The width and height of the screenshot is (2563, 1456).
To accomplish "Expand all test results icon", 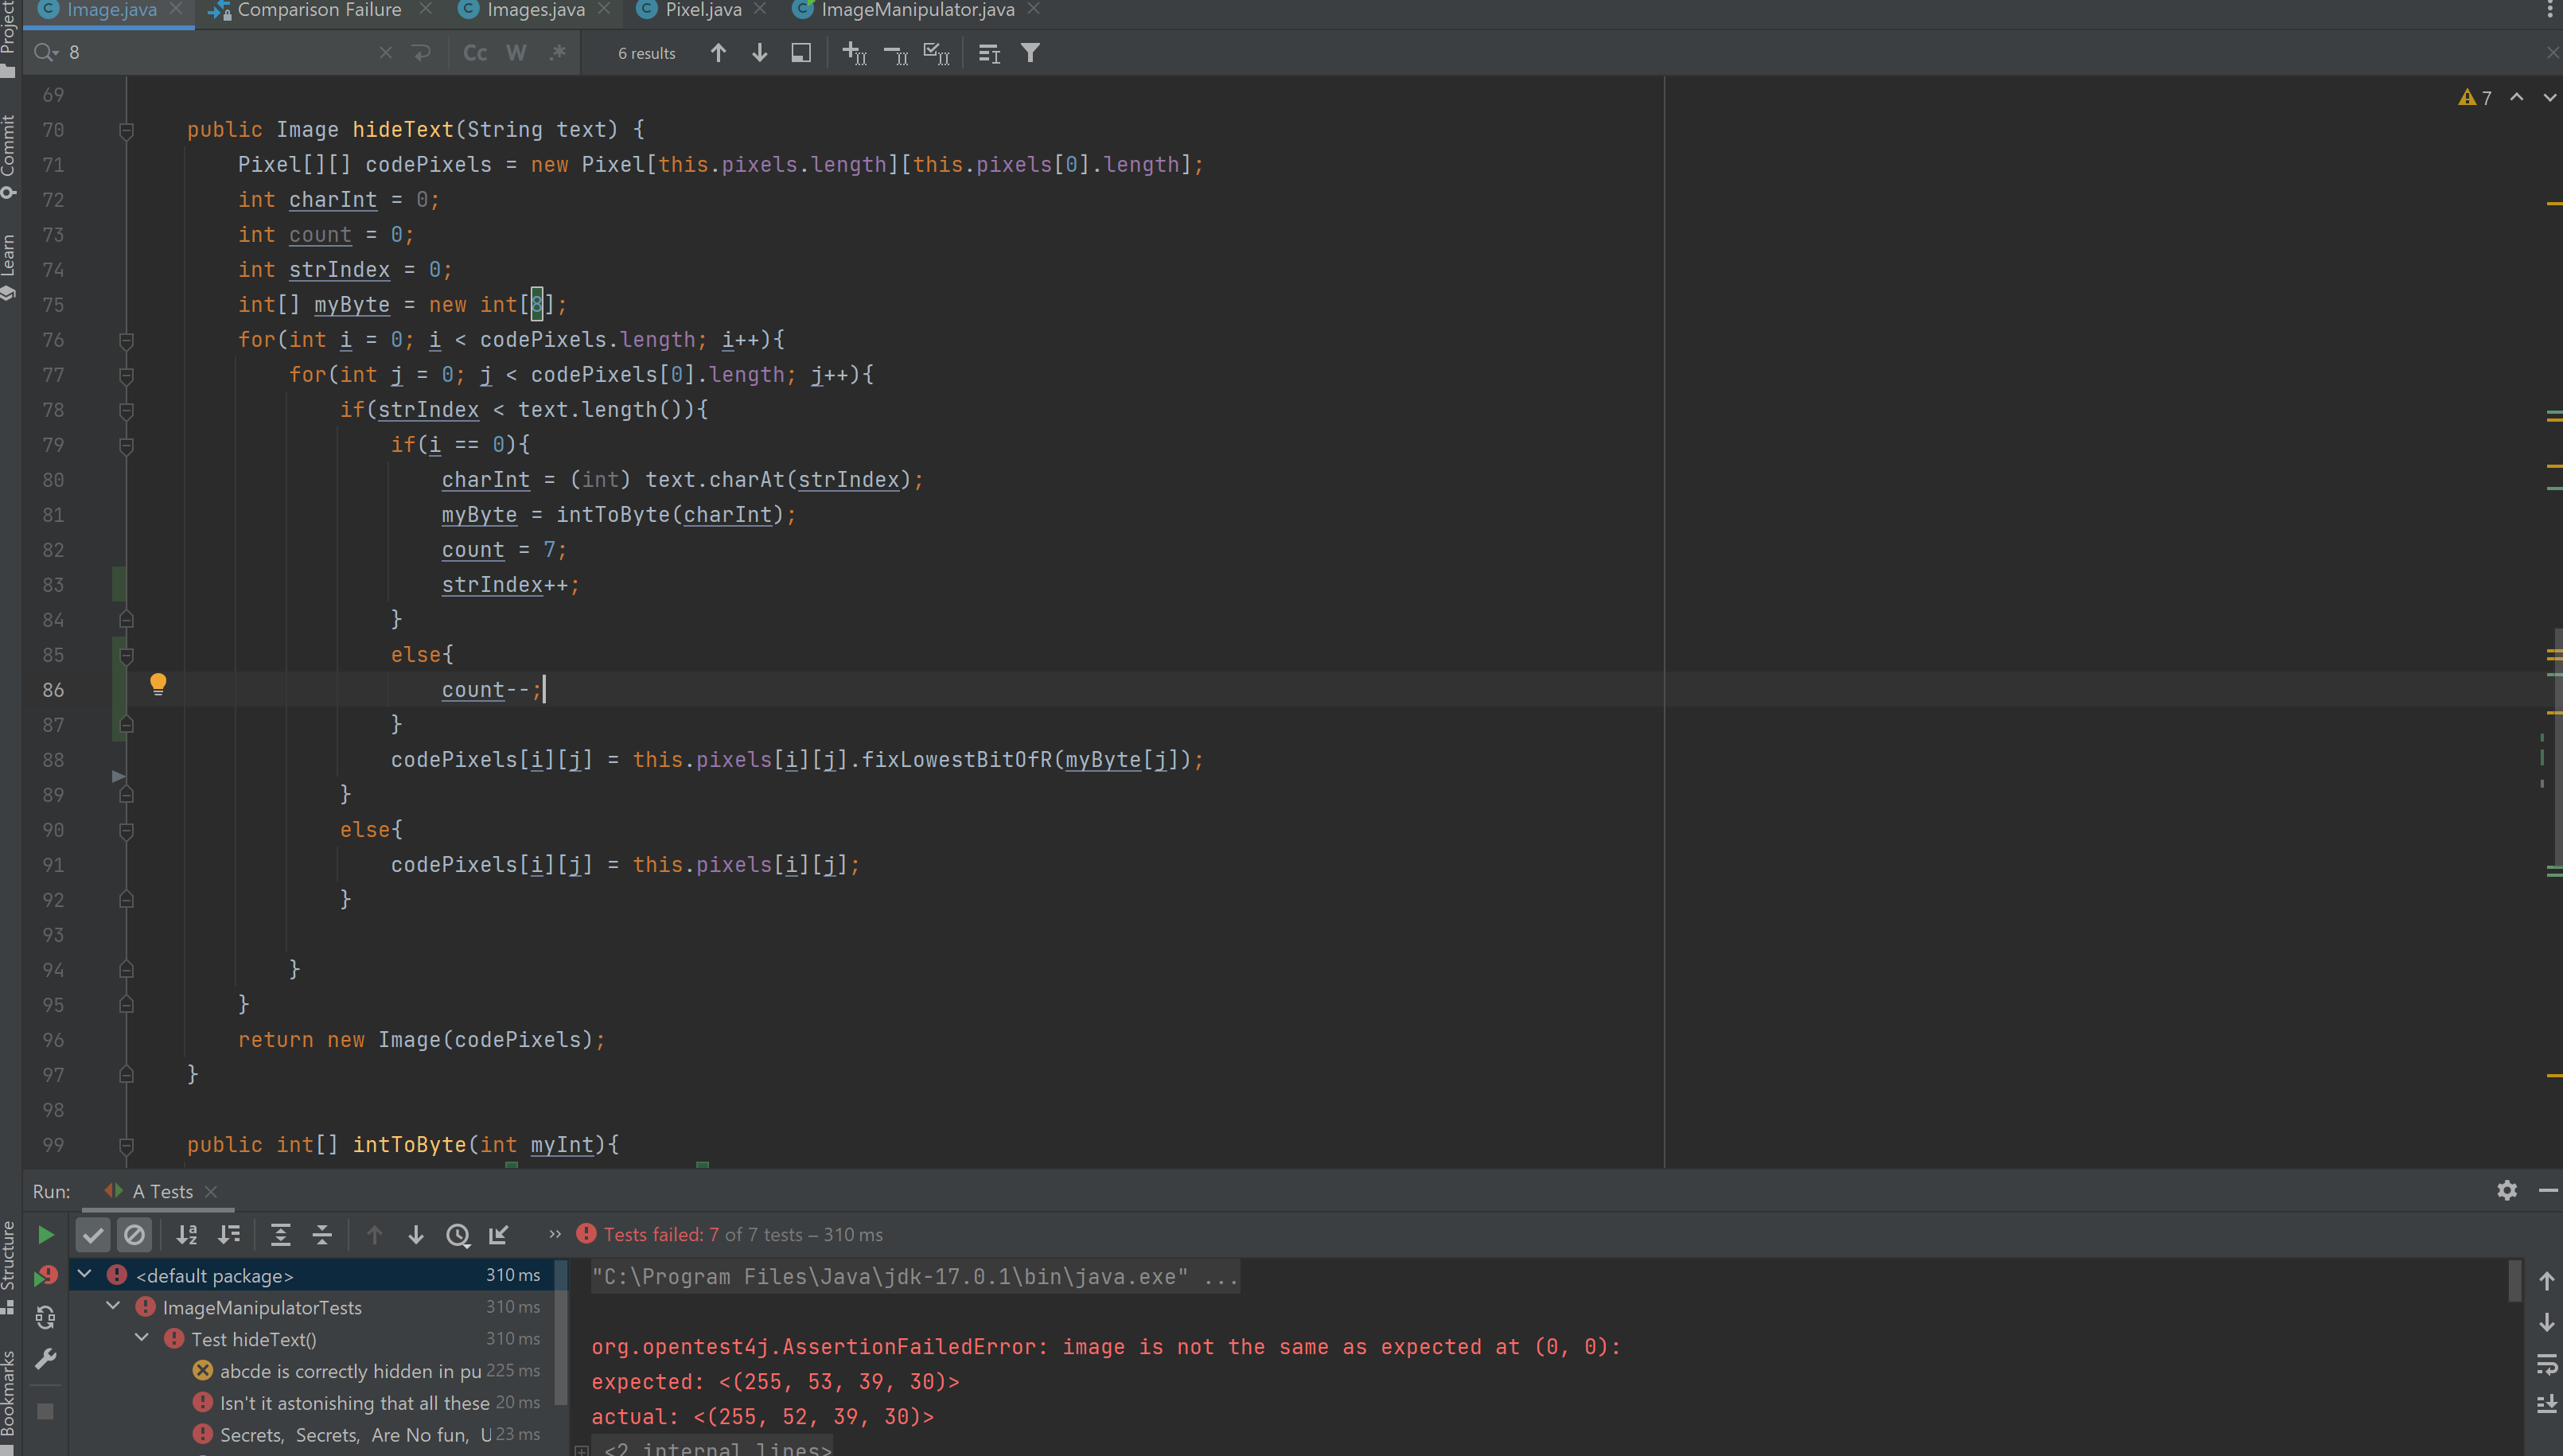I will tap(280, 1235).
